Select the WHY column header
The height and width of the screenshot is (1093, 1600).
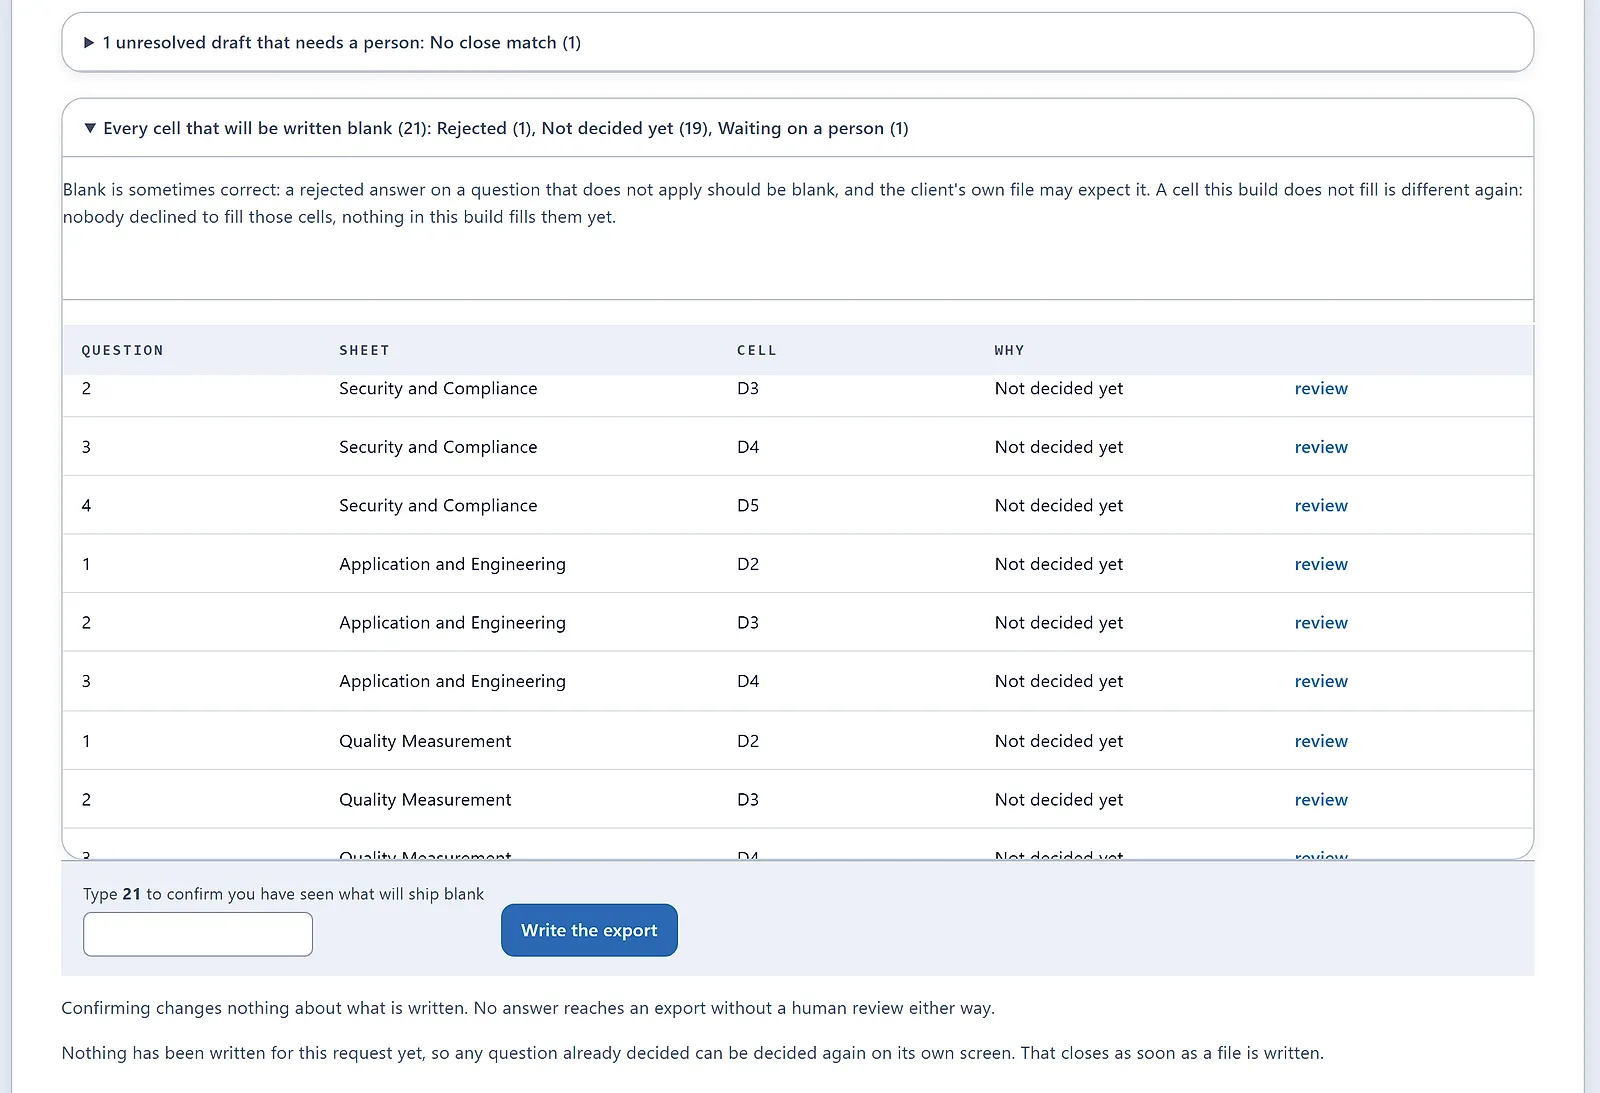pos(1009,350)
